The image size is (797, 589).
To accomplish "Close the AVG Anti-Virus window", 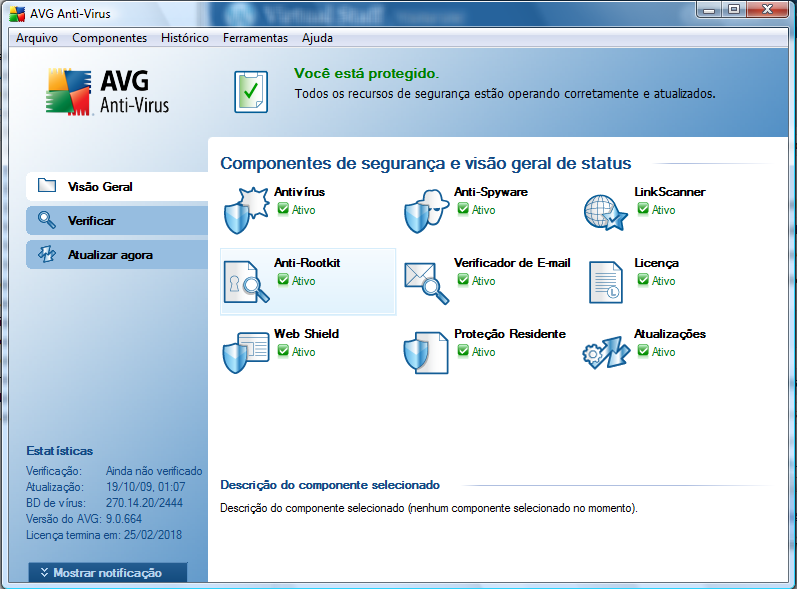I will pos(768,10).
